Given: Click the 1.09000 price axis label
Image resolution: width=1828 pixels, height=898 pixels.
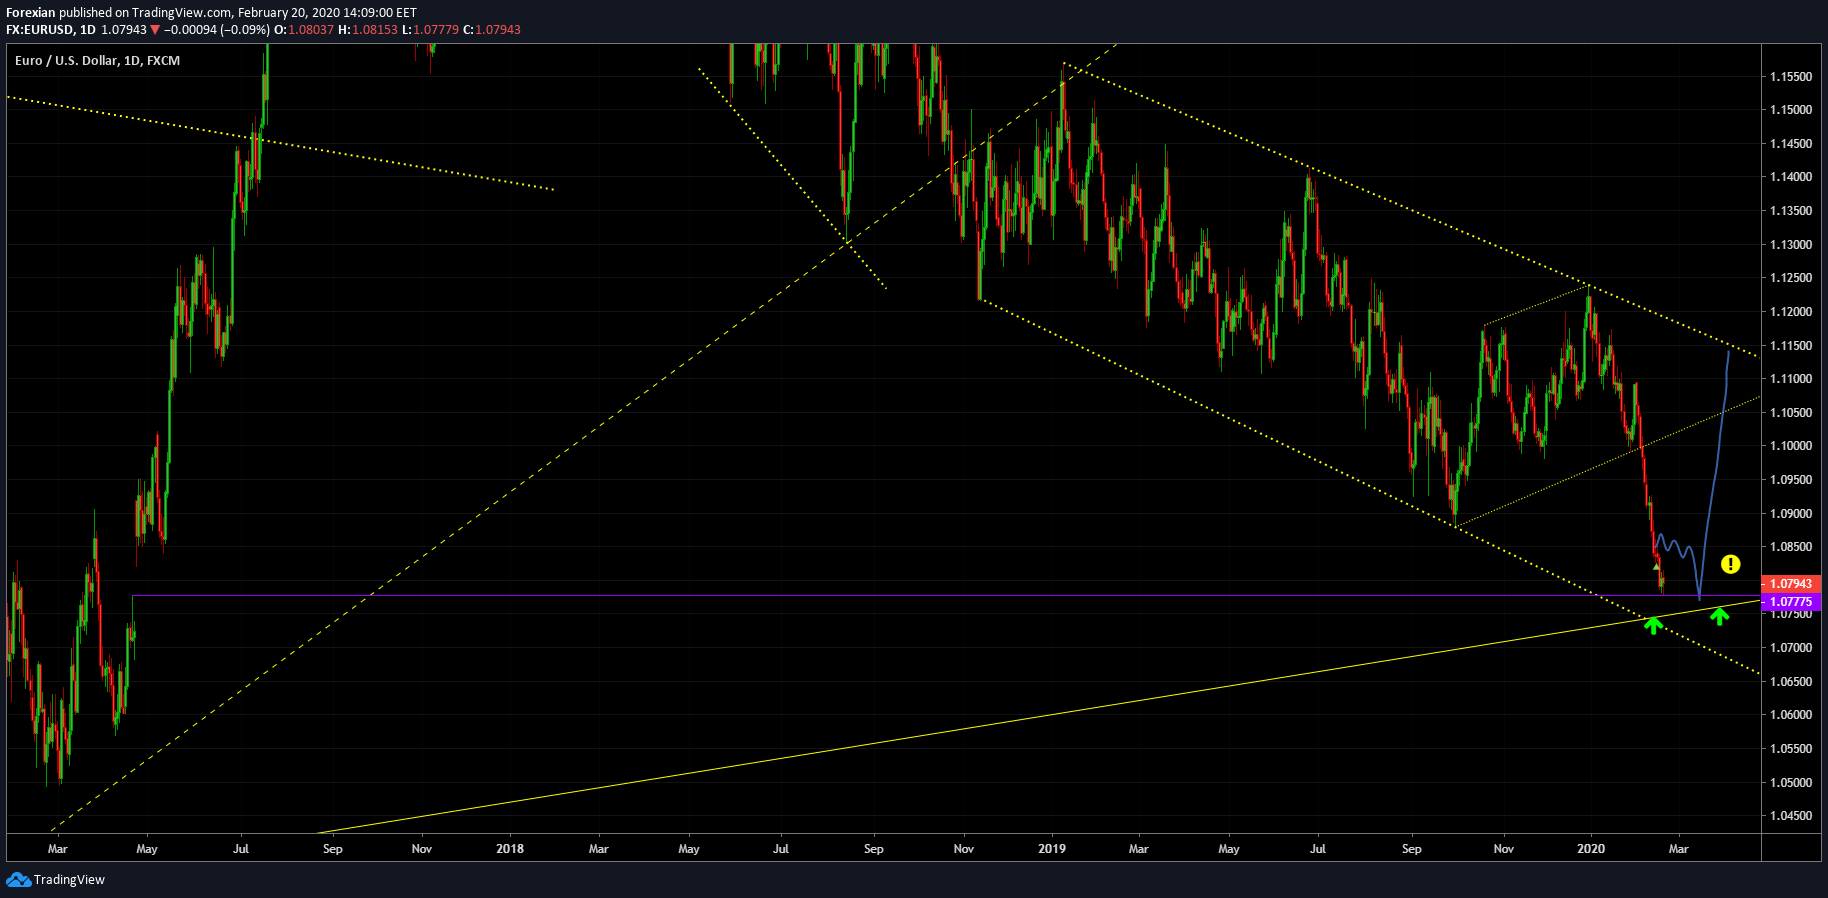Looking at the screenshot, I should tap(1791, 514).
